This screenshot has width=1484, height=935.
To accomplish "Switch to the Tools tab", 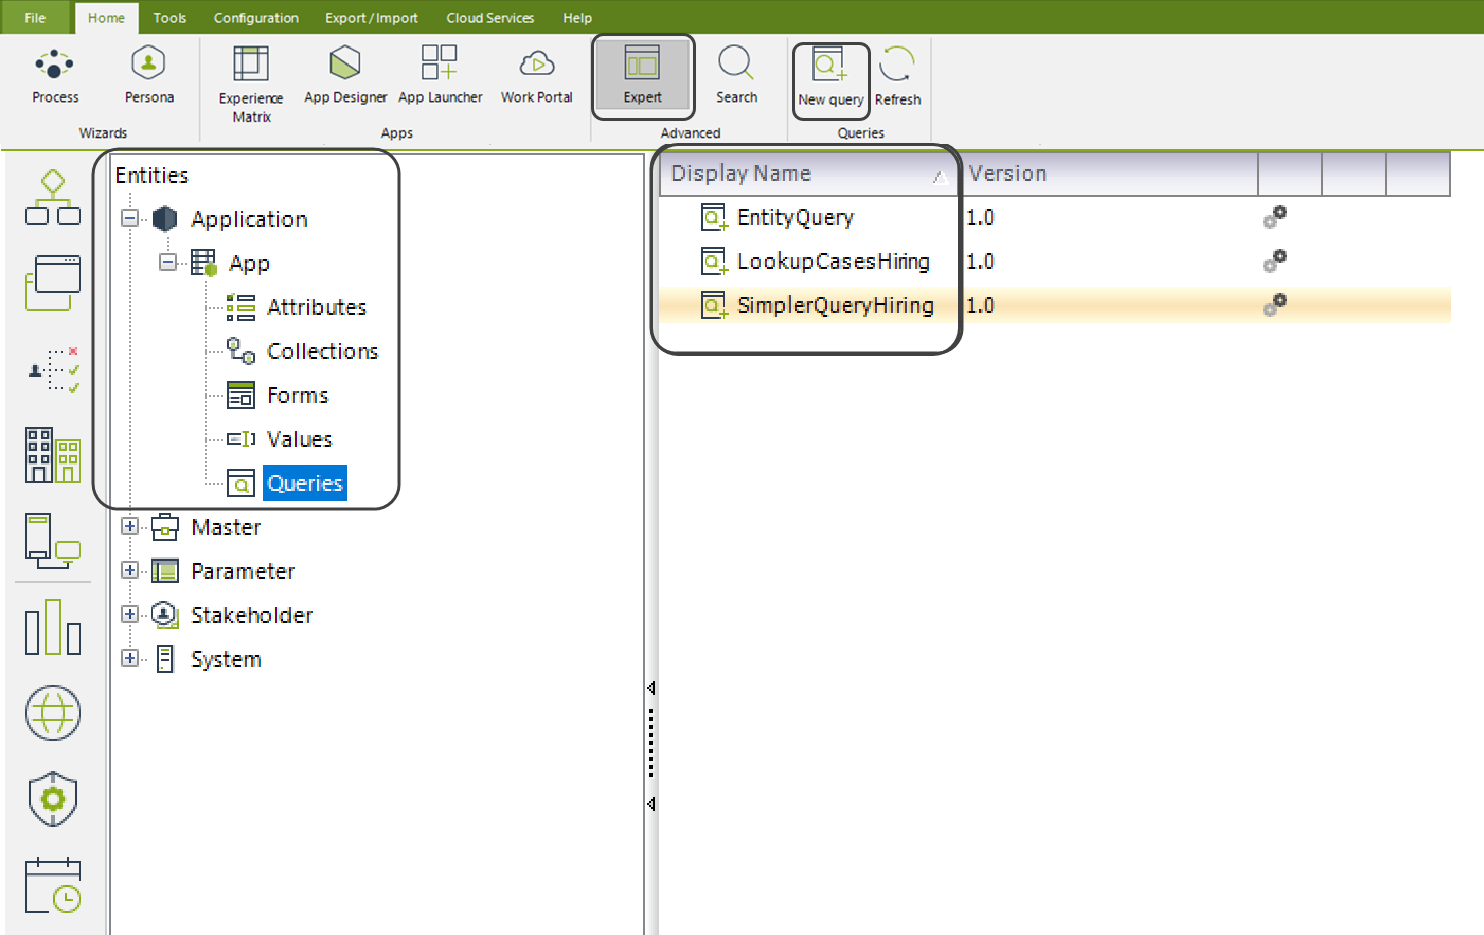I will 169,18.
